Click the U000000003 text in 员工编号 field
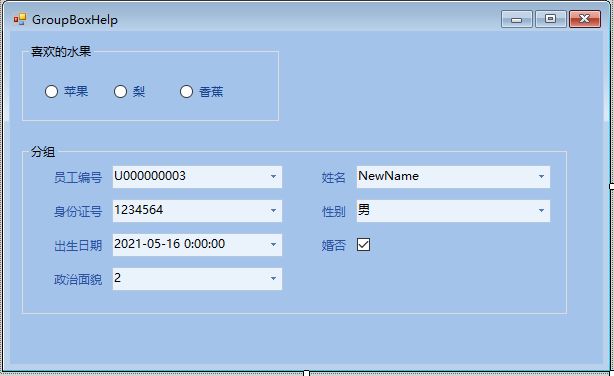Image resolution: width=614 pixels, height=376 pixels. 150,176
